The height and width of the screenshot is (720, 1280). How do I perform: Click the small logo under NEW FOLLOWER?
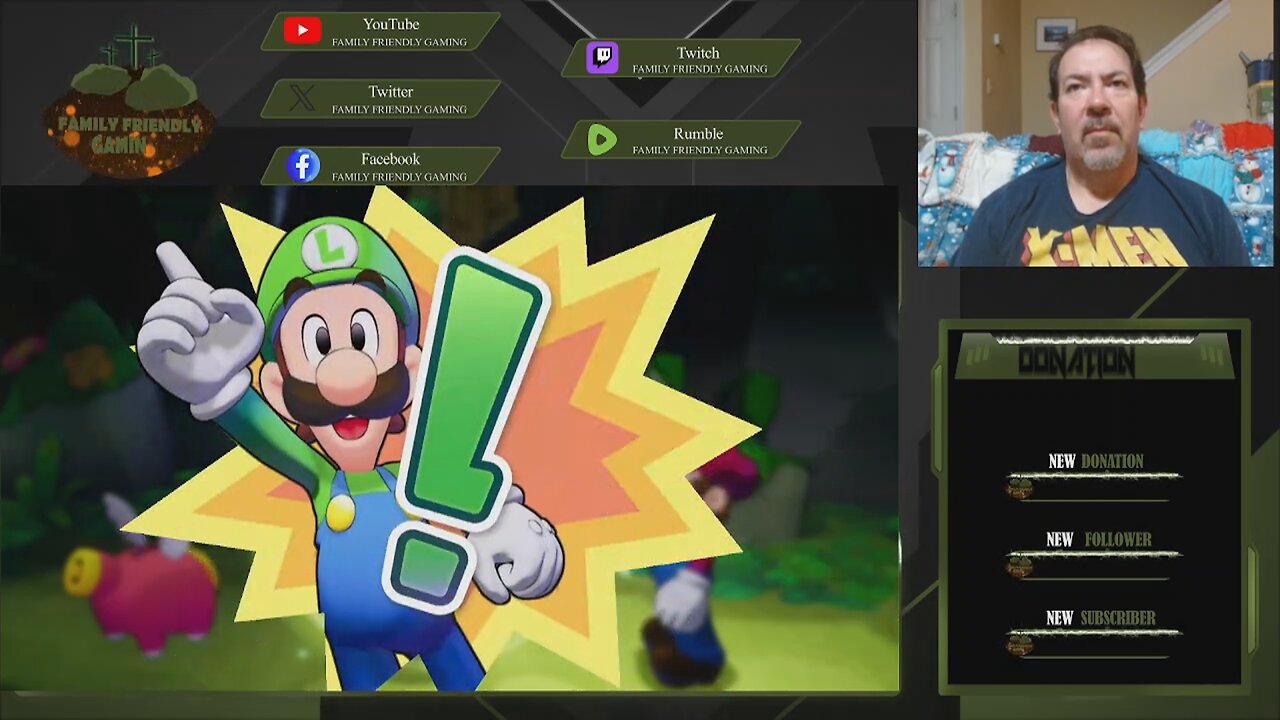pos(1019,567)
